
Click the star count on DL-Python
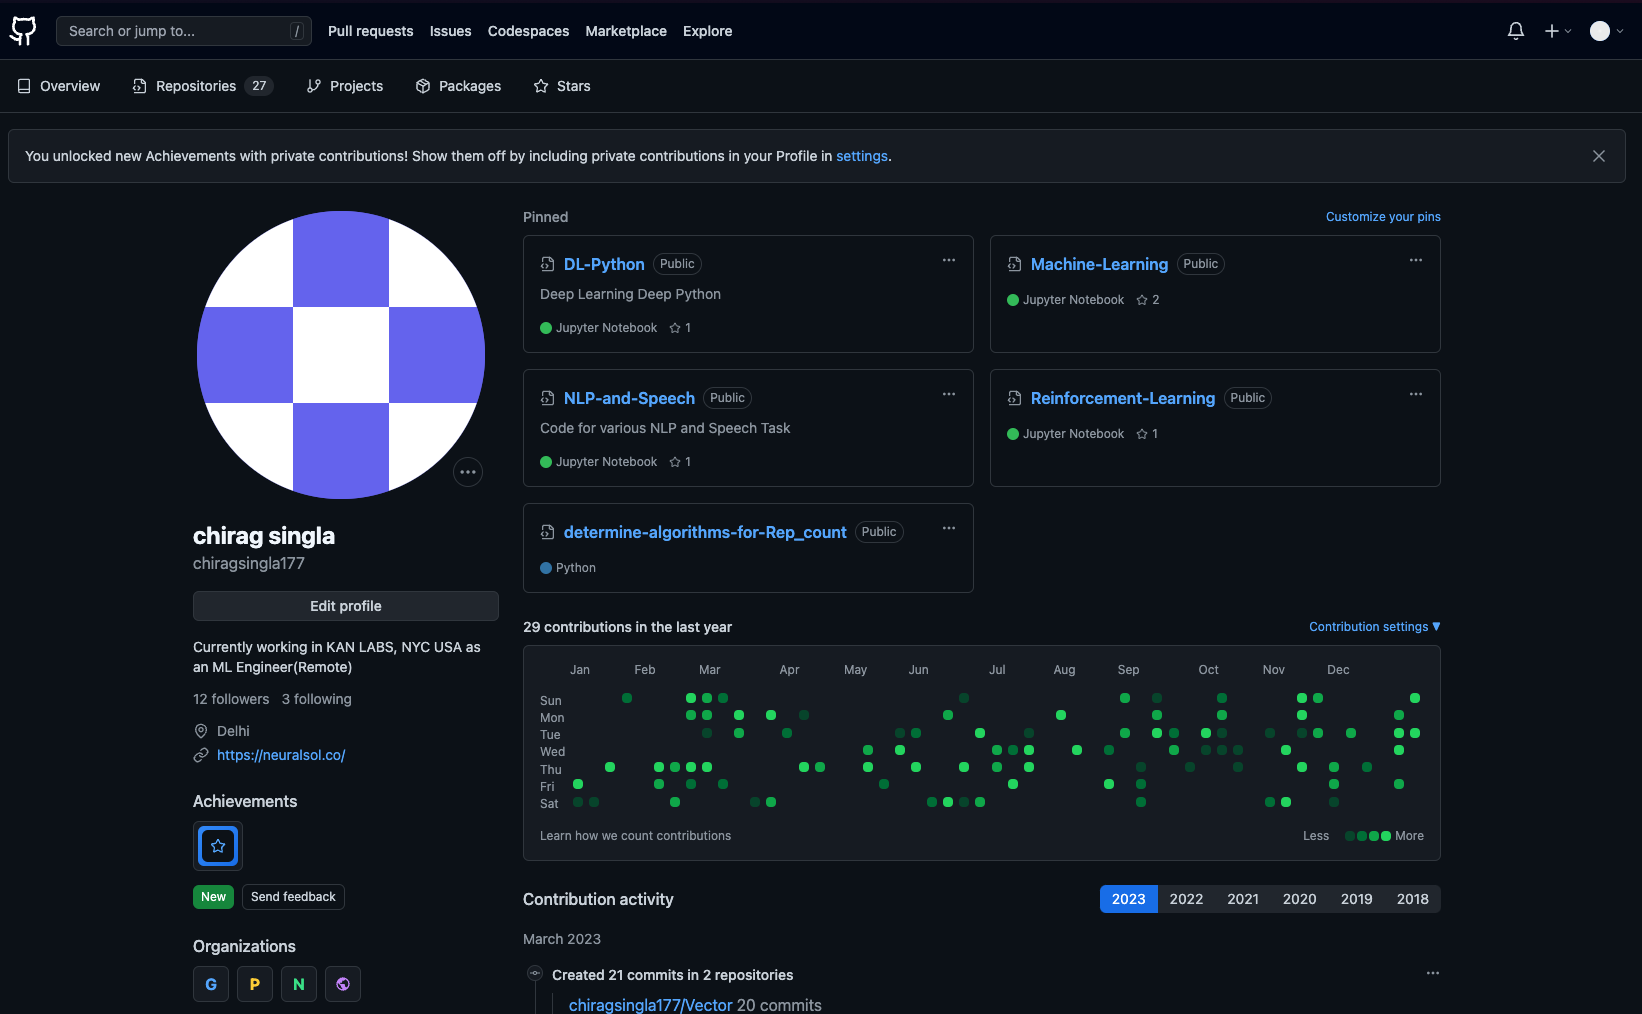(680, 328)
